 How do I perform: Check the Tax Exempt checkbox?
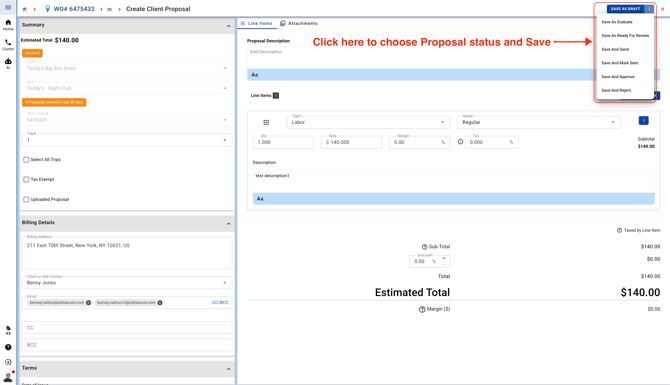point(26,179)
